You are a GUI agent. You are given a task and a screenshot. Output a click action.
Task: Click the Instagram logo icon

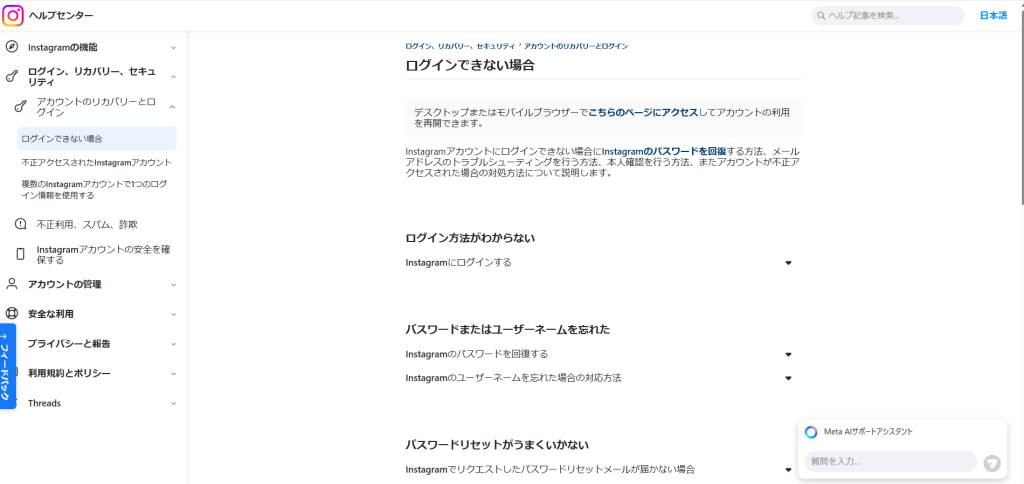(14, 16)
